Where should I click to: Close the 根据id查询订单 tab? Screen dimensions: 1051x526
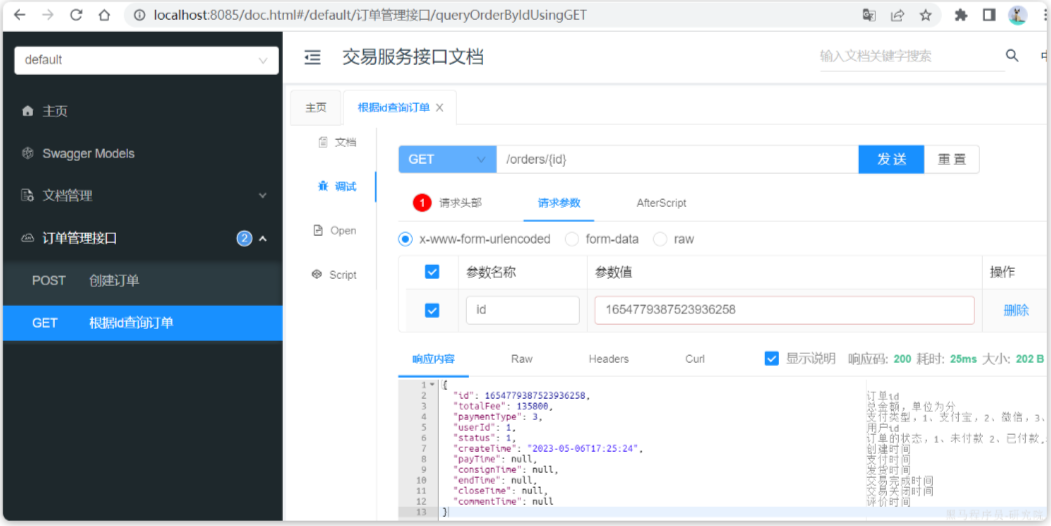[440, 108]
